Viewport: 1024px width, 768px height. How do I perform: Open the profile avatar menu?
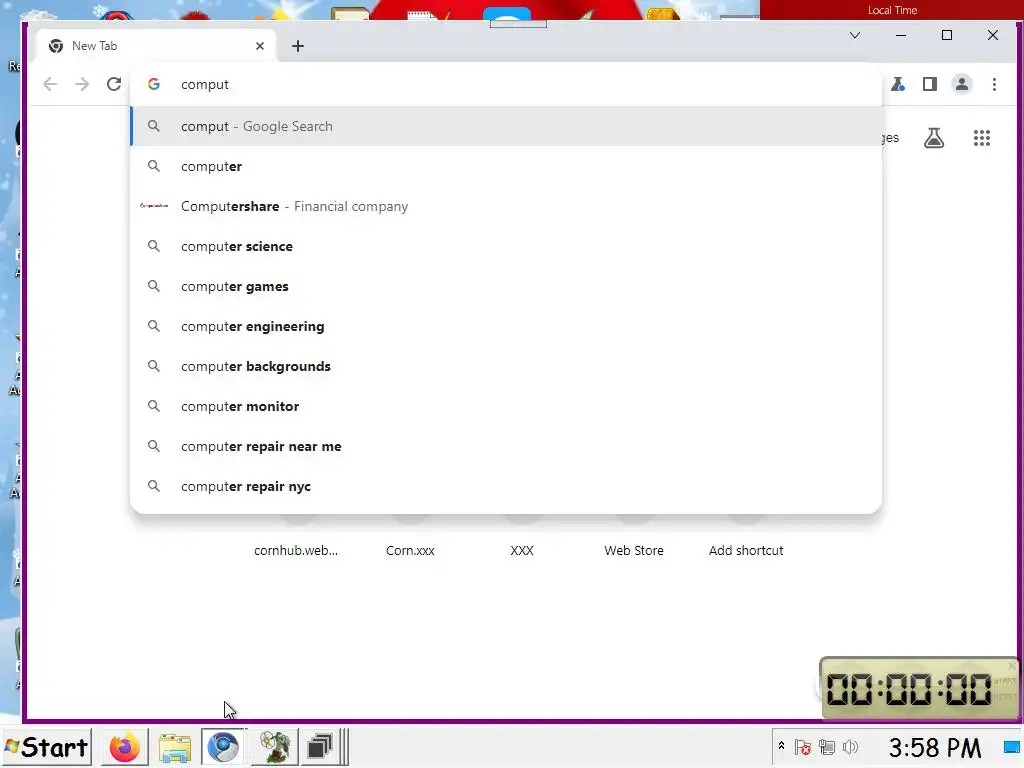[x=962, y=84]
